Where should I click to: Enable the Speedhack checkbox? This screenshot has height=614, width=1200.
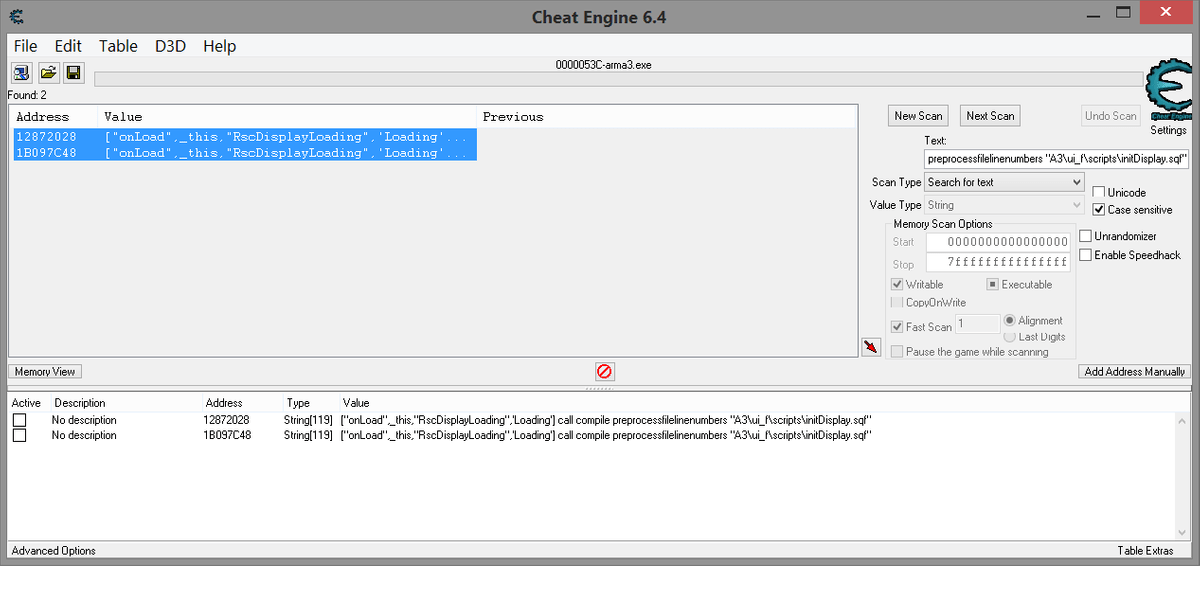tap(1086, 255)
